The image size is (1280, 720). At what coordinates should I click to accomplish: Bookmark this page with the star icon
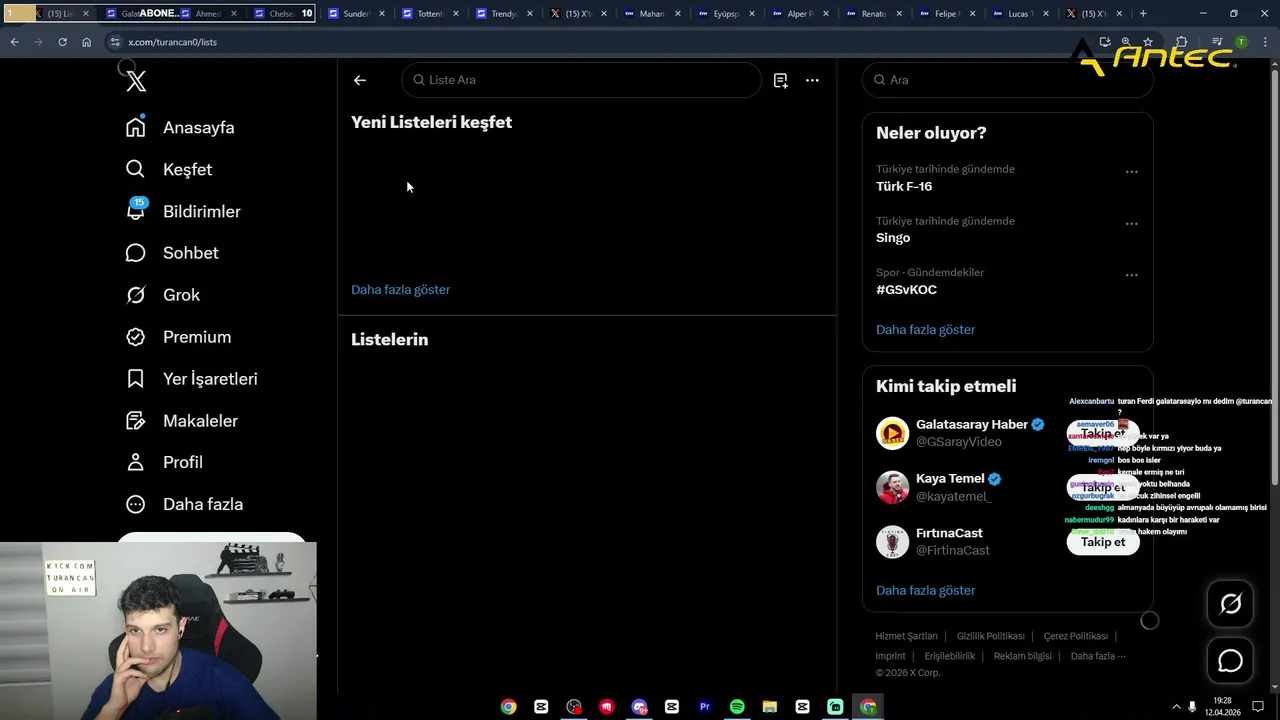[x=1148, y=42]
